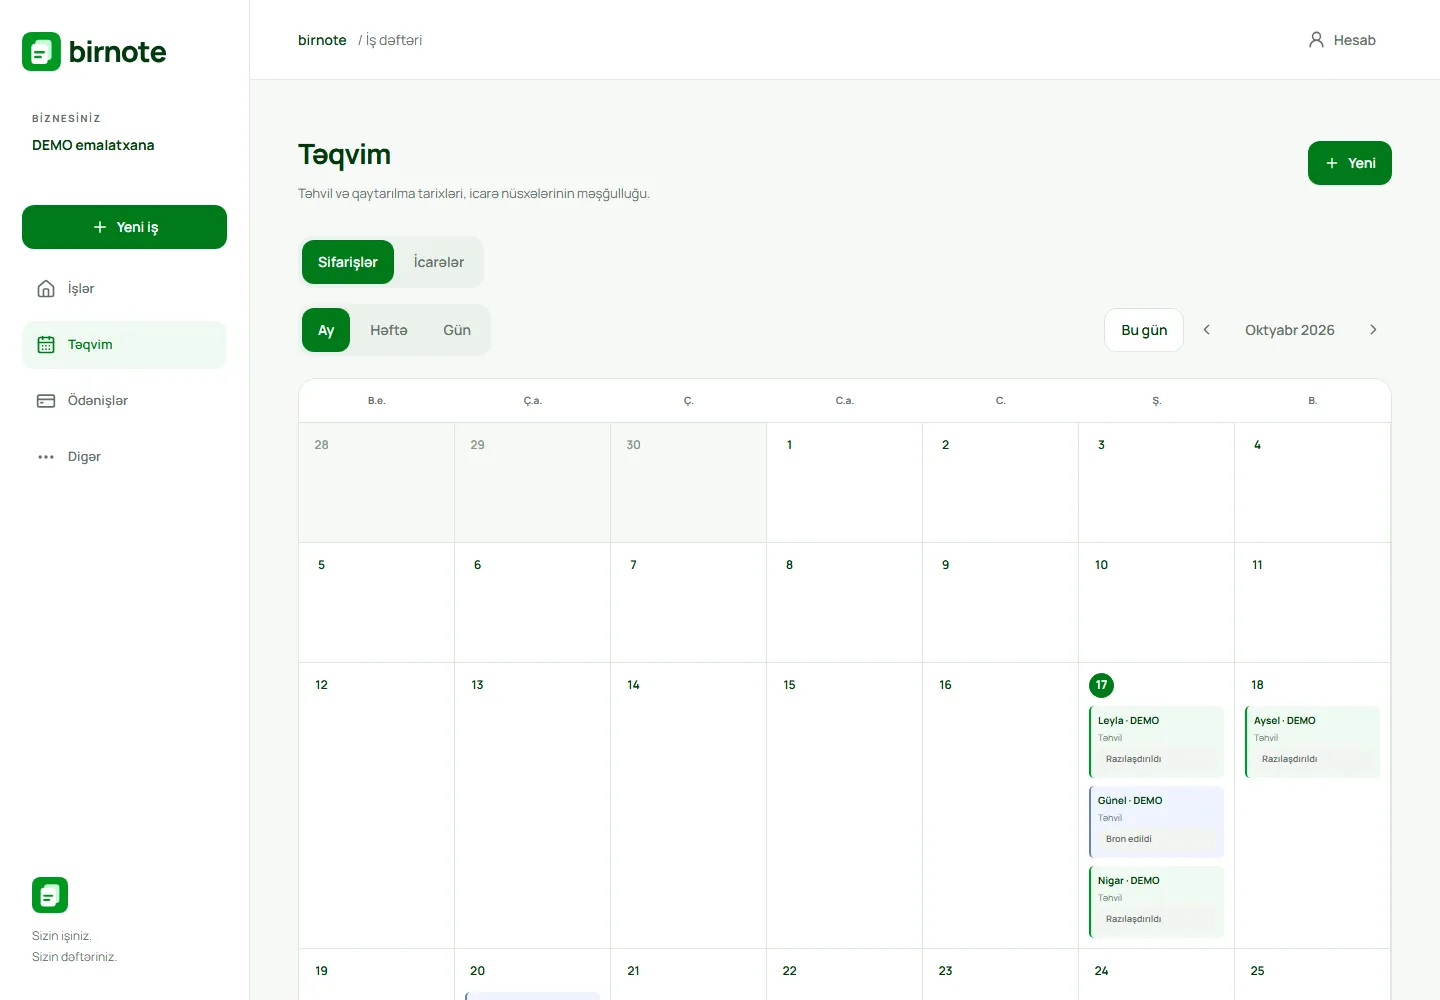Select day 14 cell in calendar
Image resolution: width=1440 pixels, height=1000 pixels.
[x=688, y=805]
